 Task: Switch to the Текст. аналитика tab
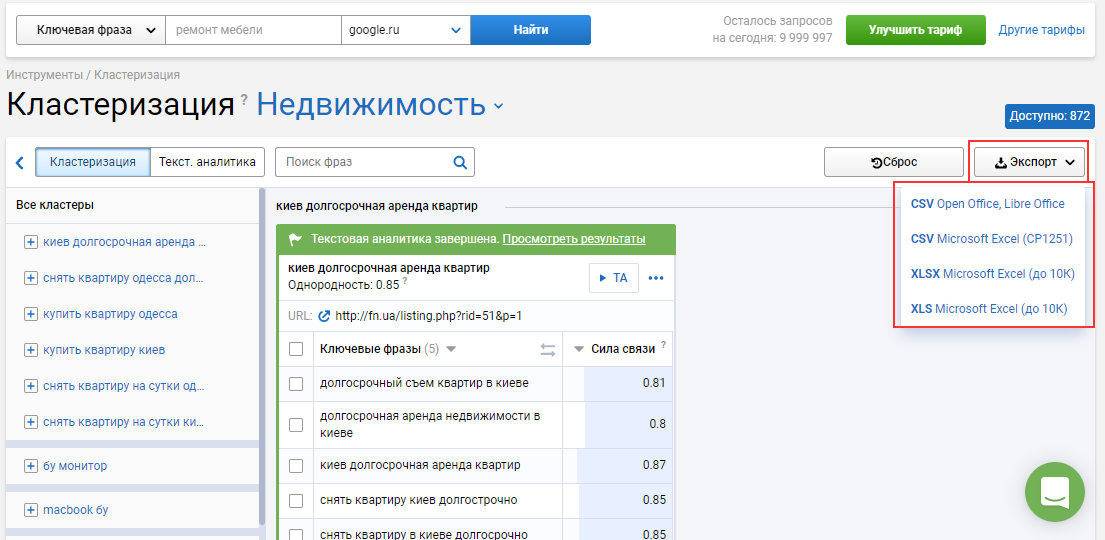(207, 162)
